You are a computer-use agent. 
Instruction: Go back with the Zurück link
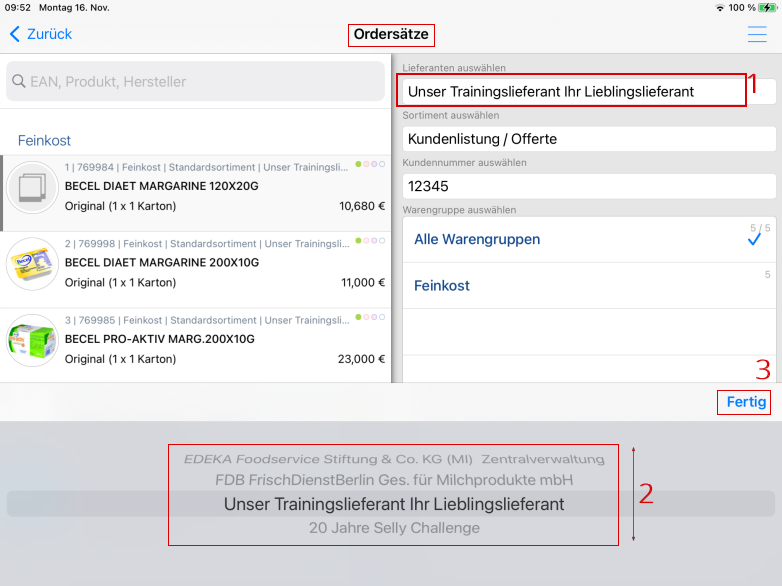coord(50,34)
